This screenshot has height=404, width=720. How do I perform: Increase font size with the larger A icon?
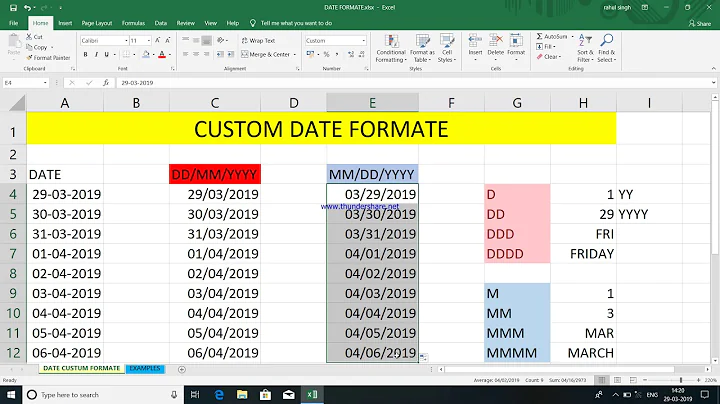coord(158,40)
